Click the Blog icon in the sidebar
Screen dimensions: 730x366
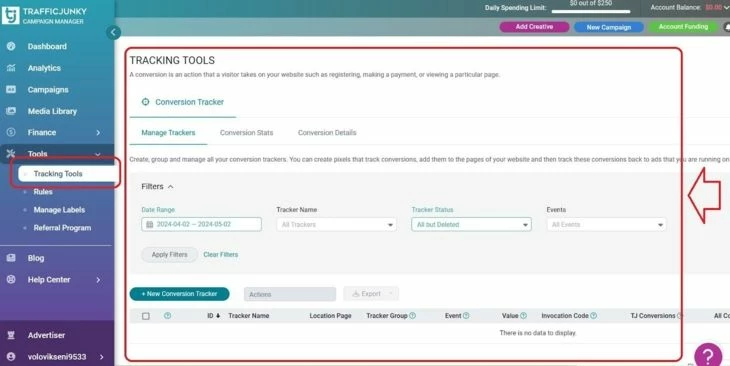click(11, 258)
